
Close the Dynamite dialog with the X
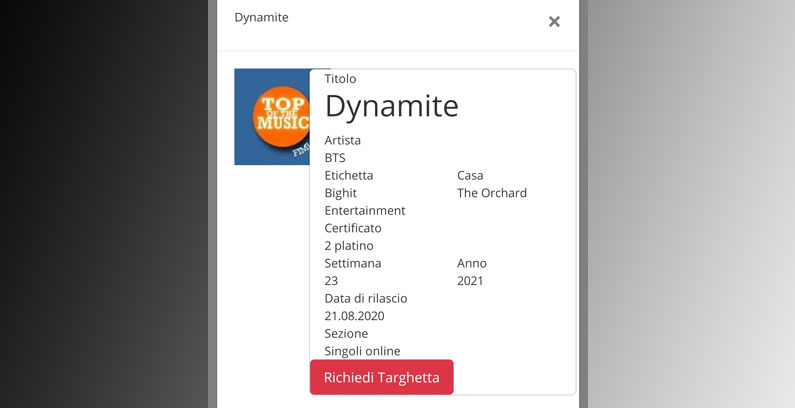(554, 21)
